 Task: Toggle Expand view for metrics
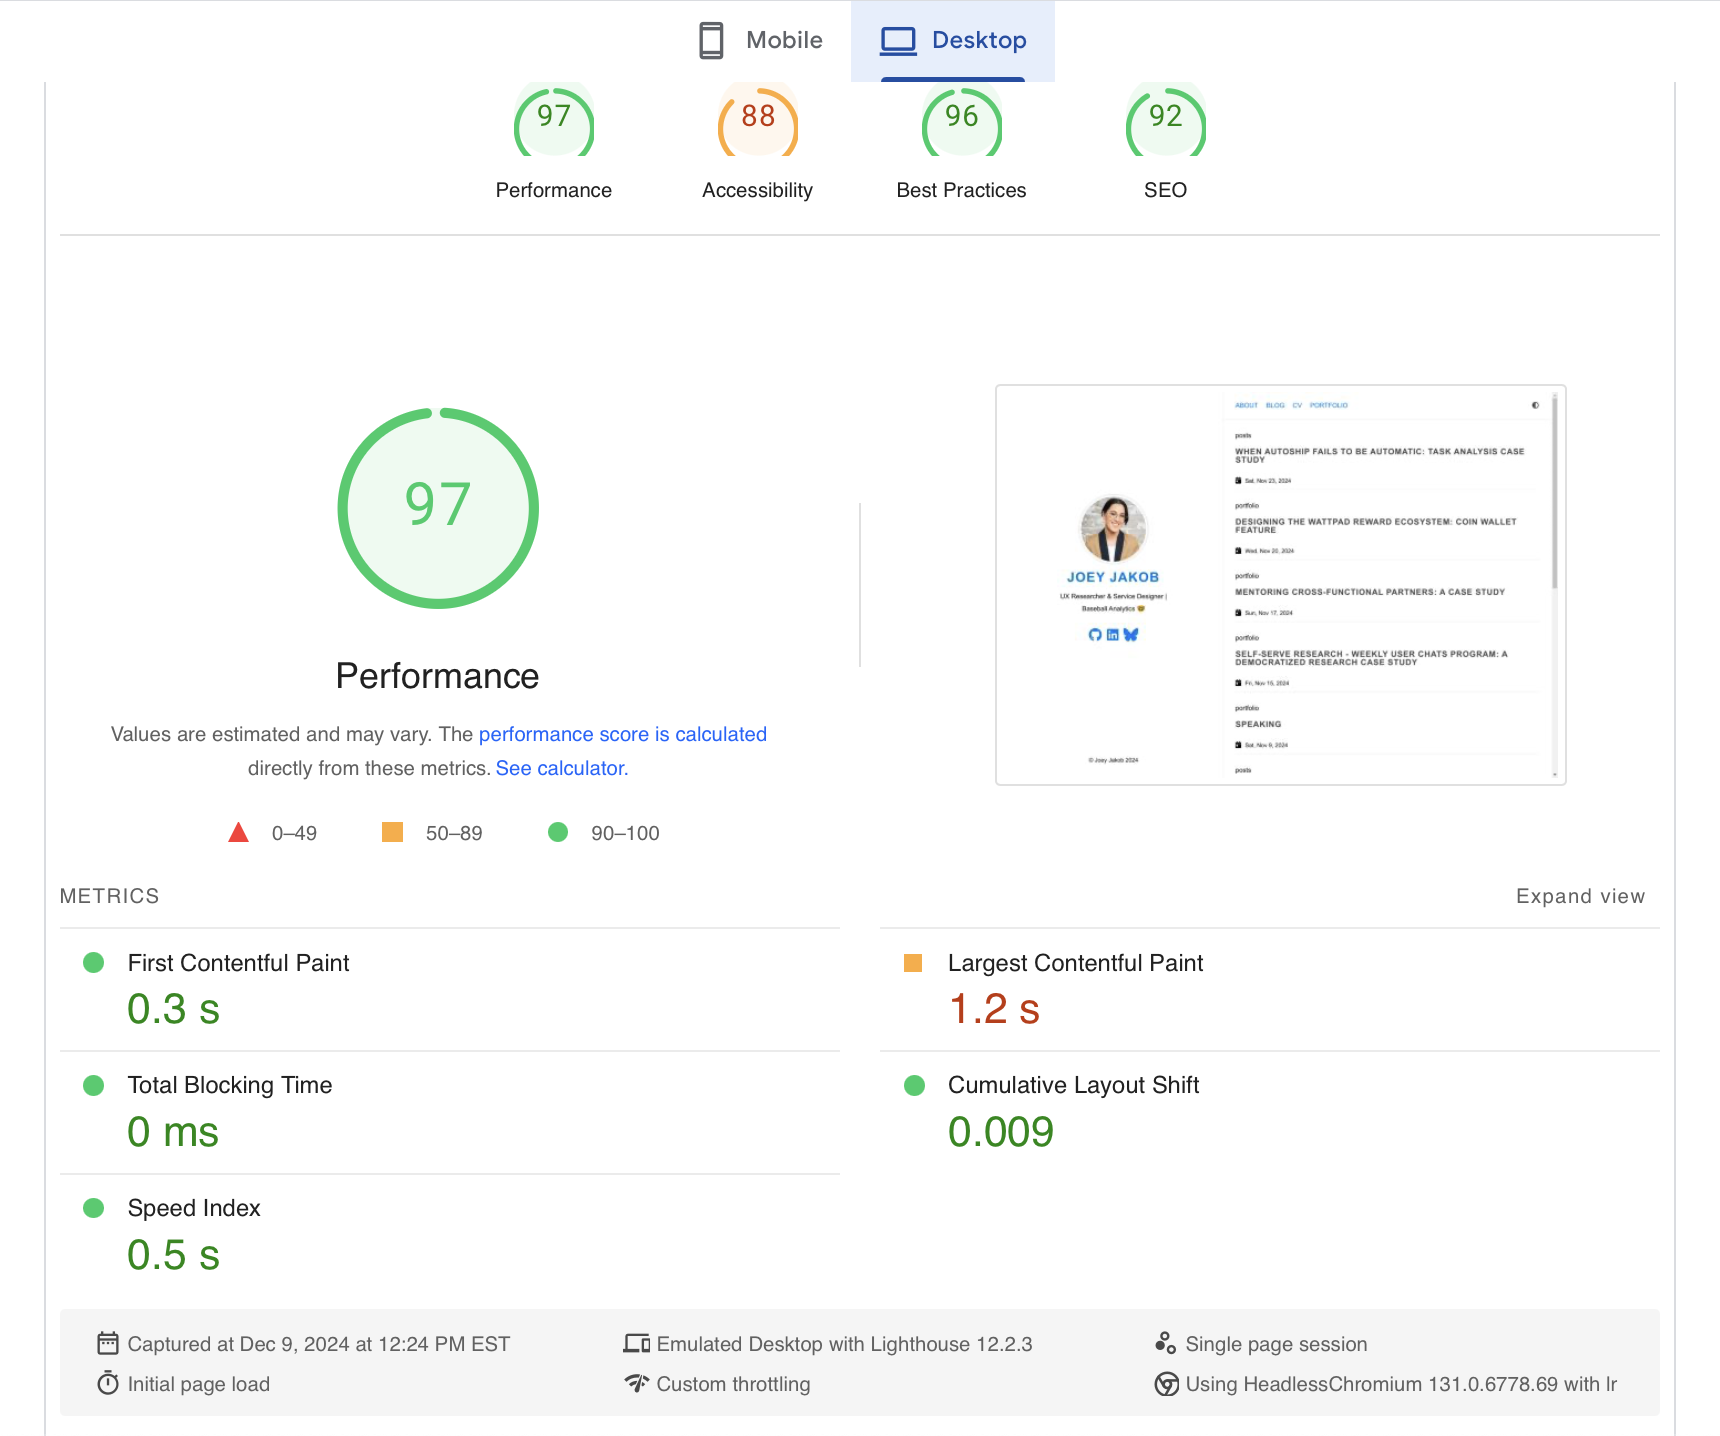click(1579, 896)
